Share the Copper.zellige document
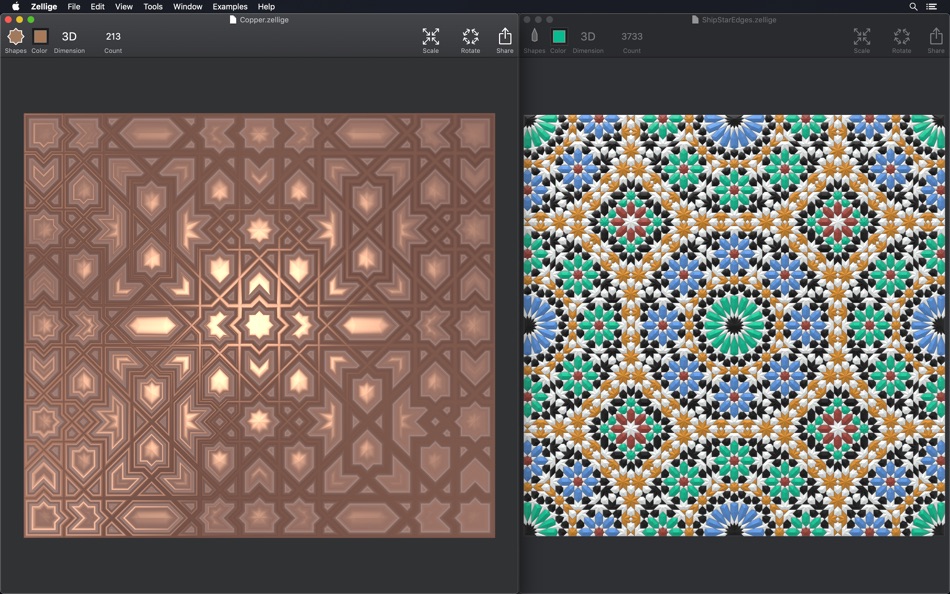Screen dimensions: 950x594 (505, 37)
